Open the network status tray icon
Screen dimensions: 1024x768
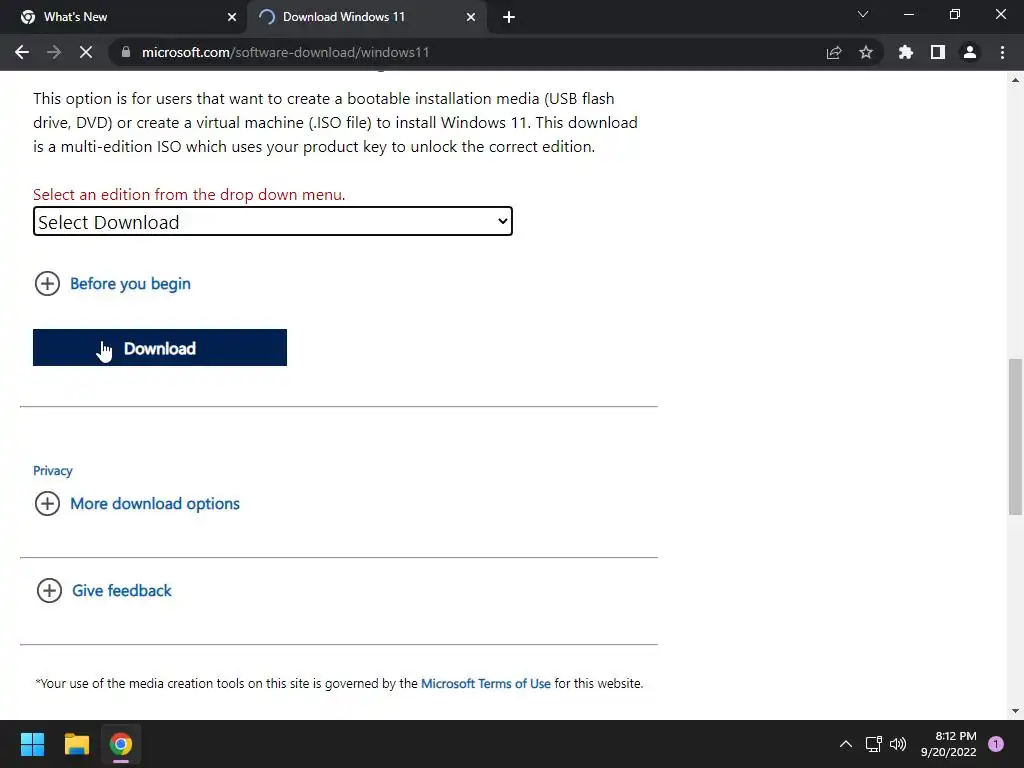pos(873,744)
